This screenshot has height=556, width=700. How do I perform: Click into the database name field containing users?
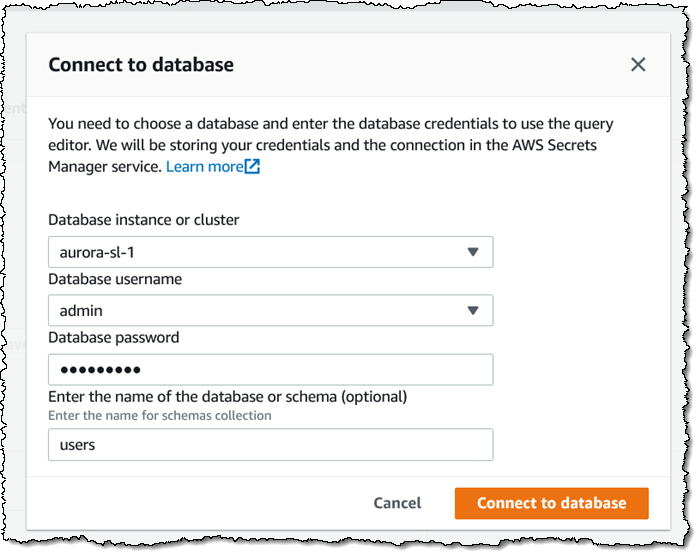click(x=270, y=444)
